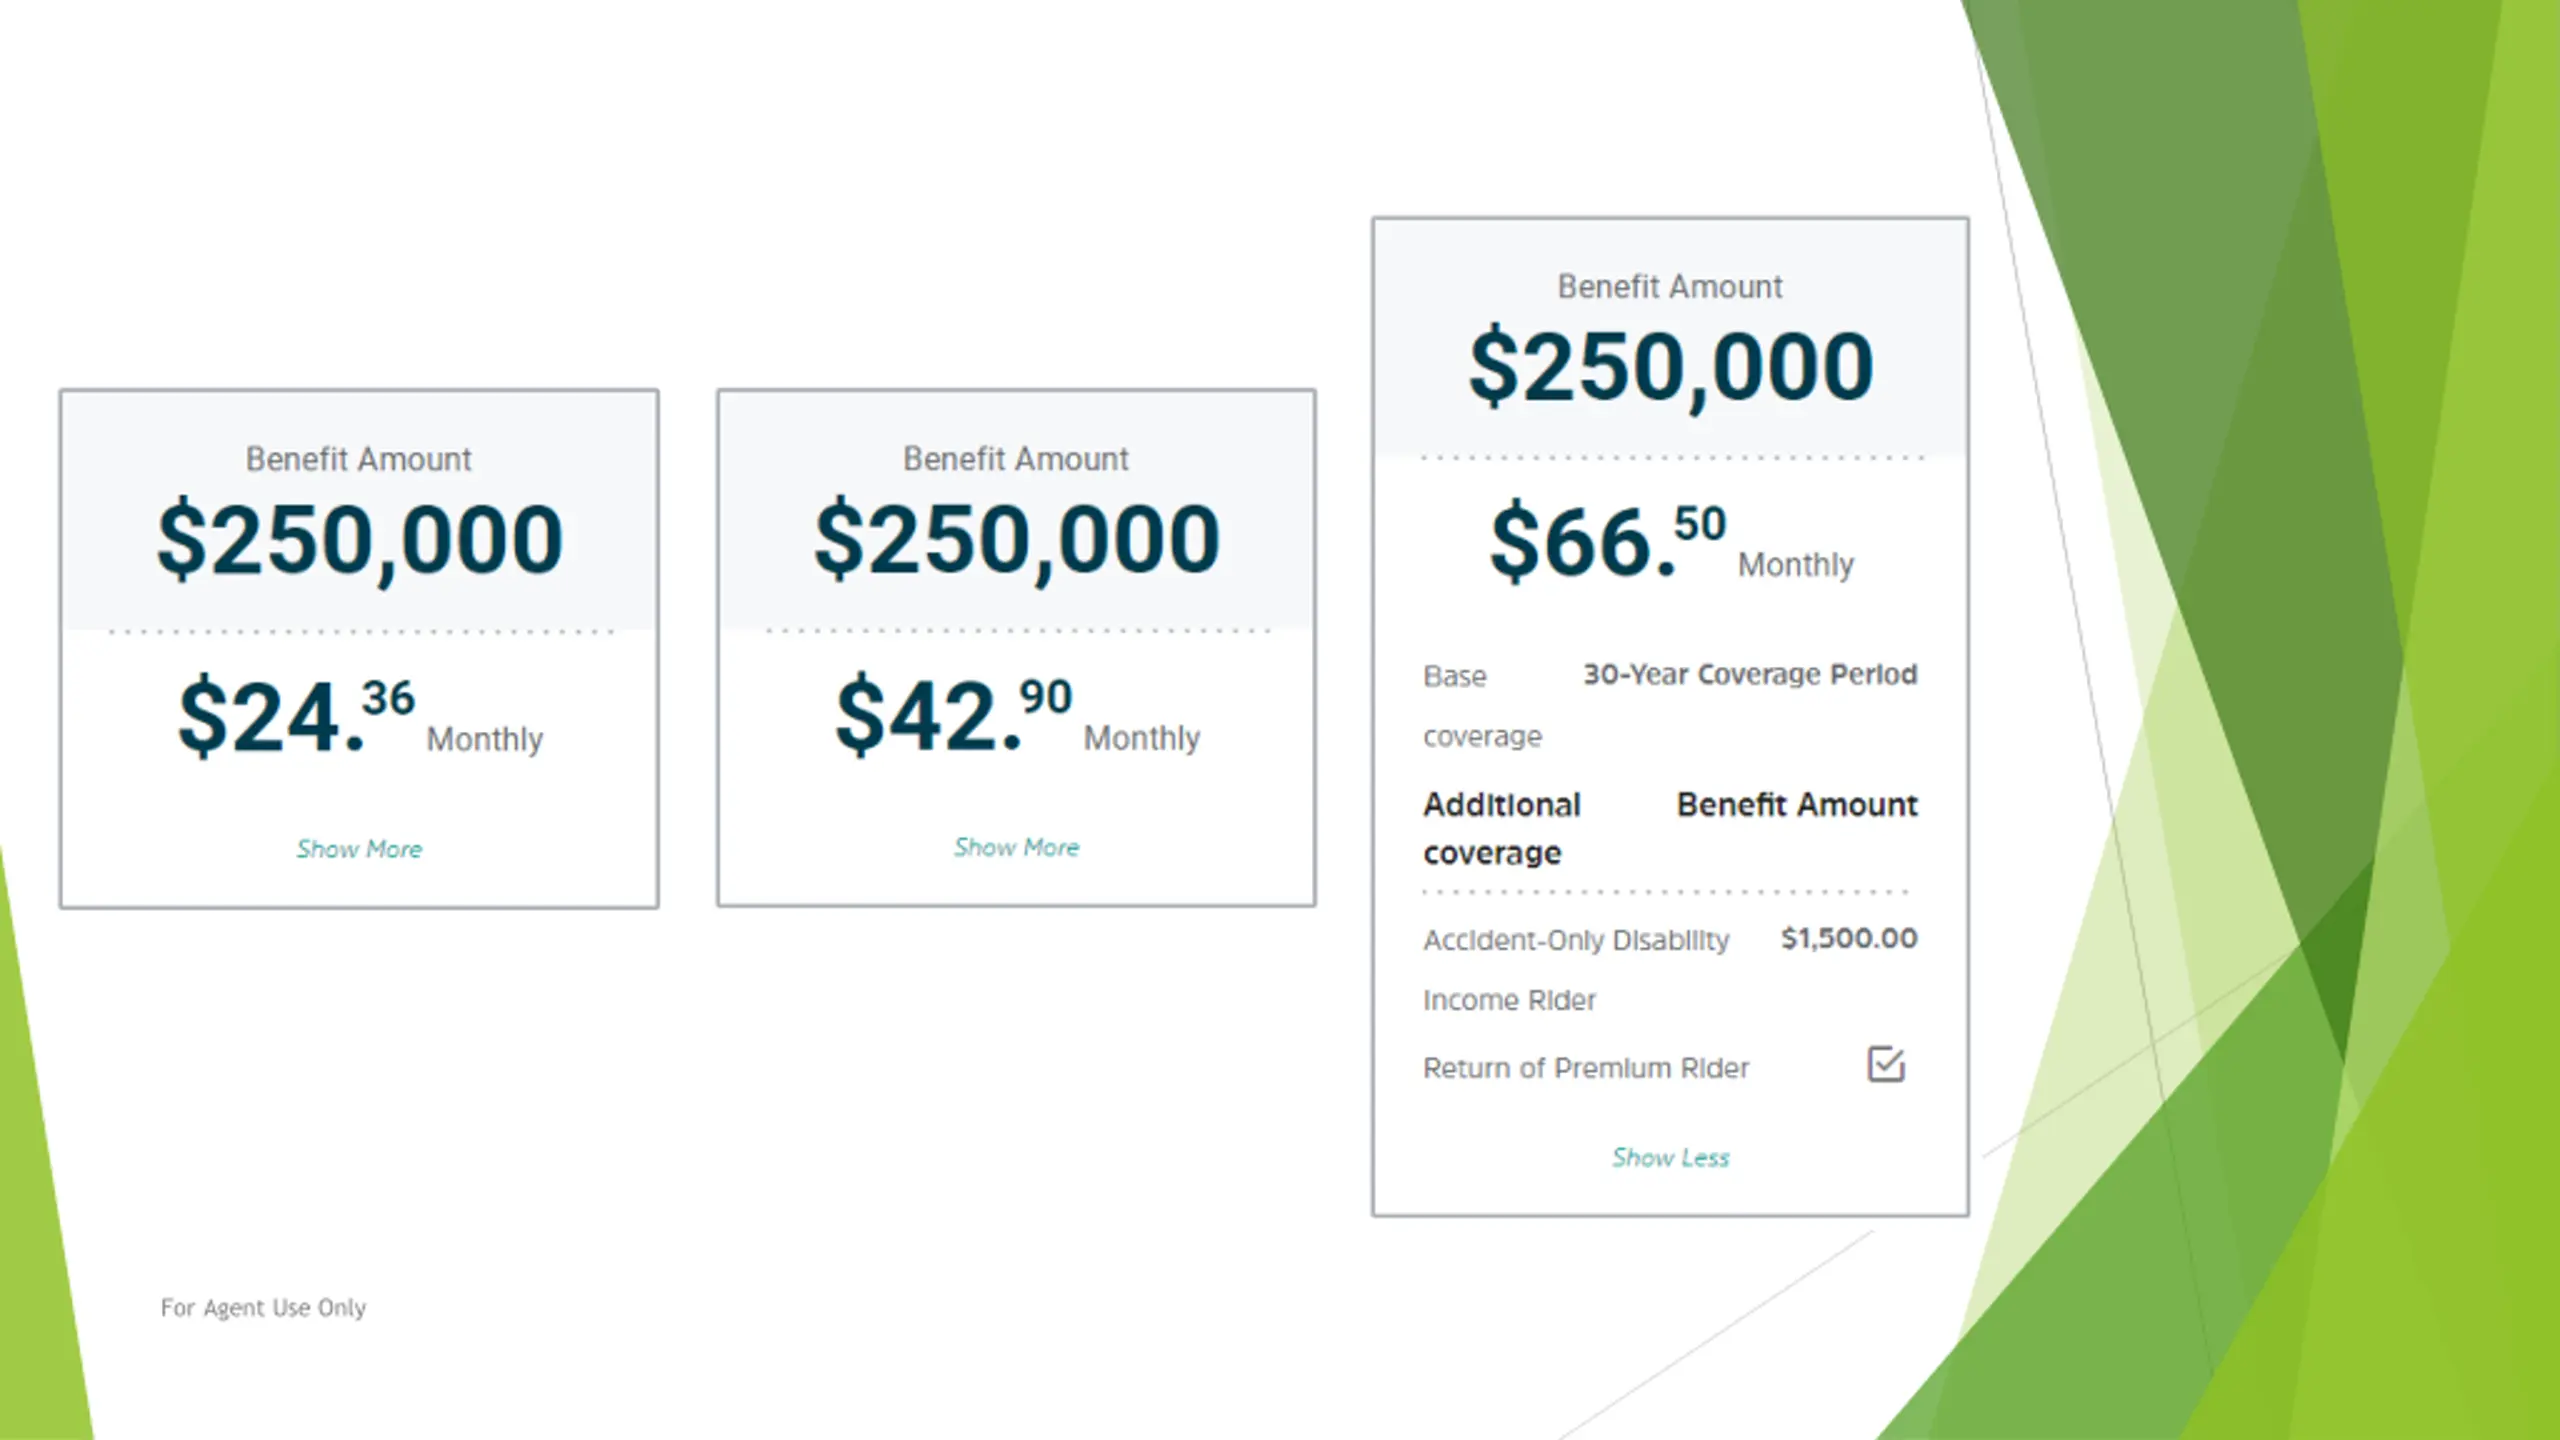Click Benefit Amount label on first card
This screenshot has width=2560, height=1440.
tap(359, 459)
